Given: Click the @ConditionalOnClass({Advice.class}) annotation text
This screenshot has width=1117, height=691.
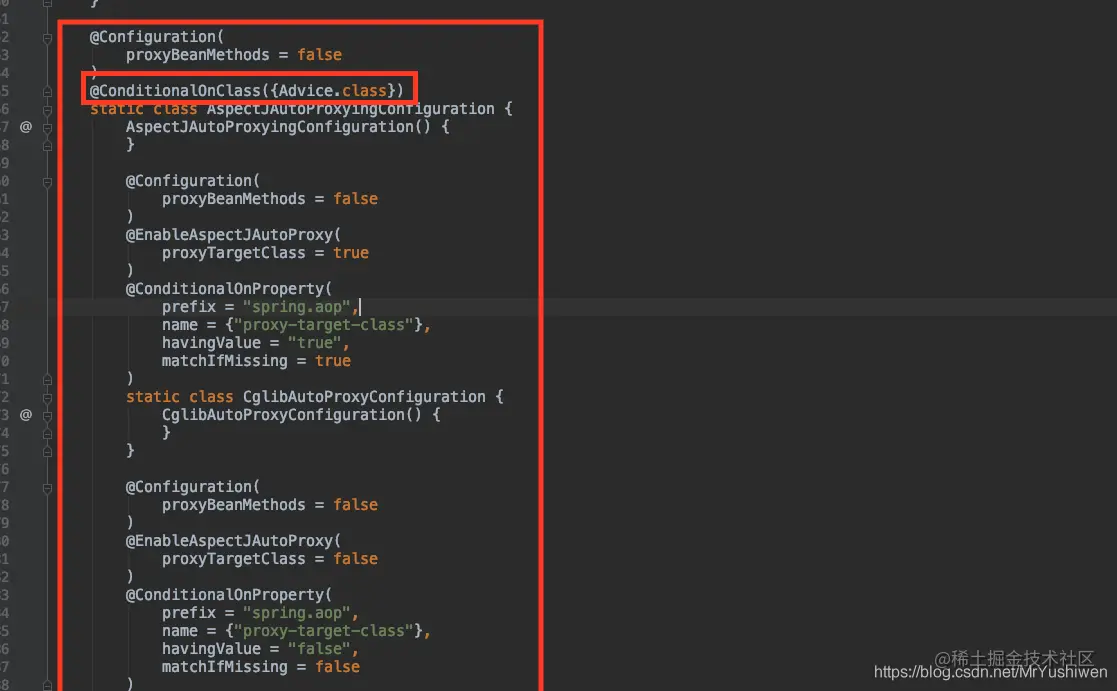Looking at the screenshot, I should [x=246, y=90].
